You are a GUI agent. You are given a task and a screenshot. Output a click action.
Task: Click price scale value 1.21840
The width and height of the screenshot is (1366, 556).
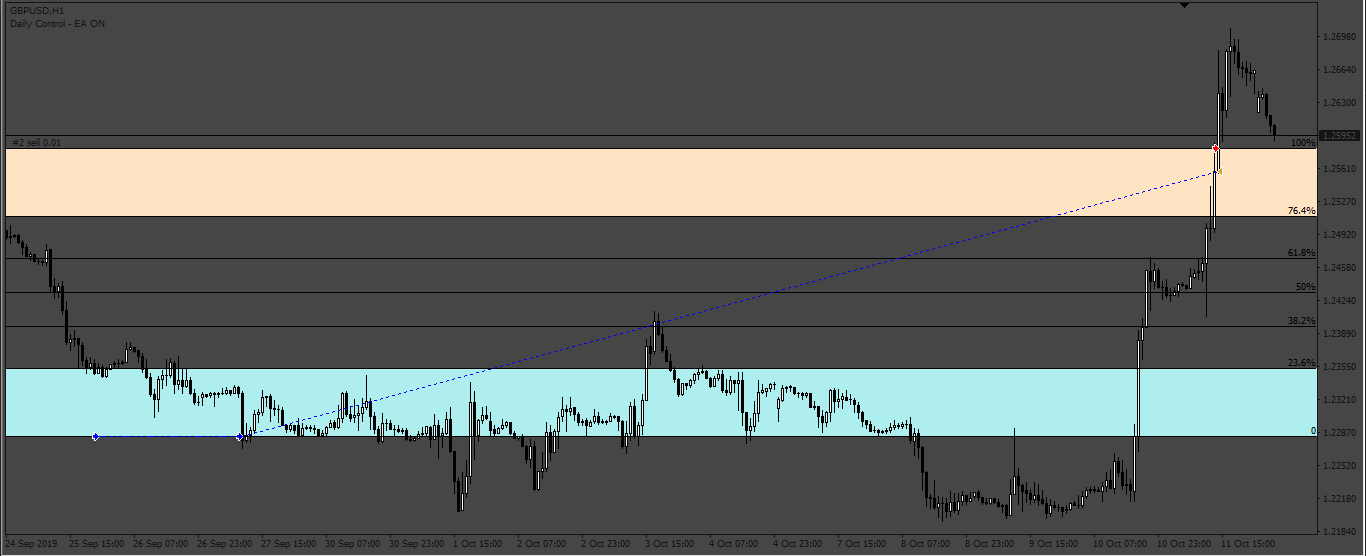coord(1340,532)
